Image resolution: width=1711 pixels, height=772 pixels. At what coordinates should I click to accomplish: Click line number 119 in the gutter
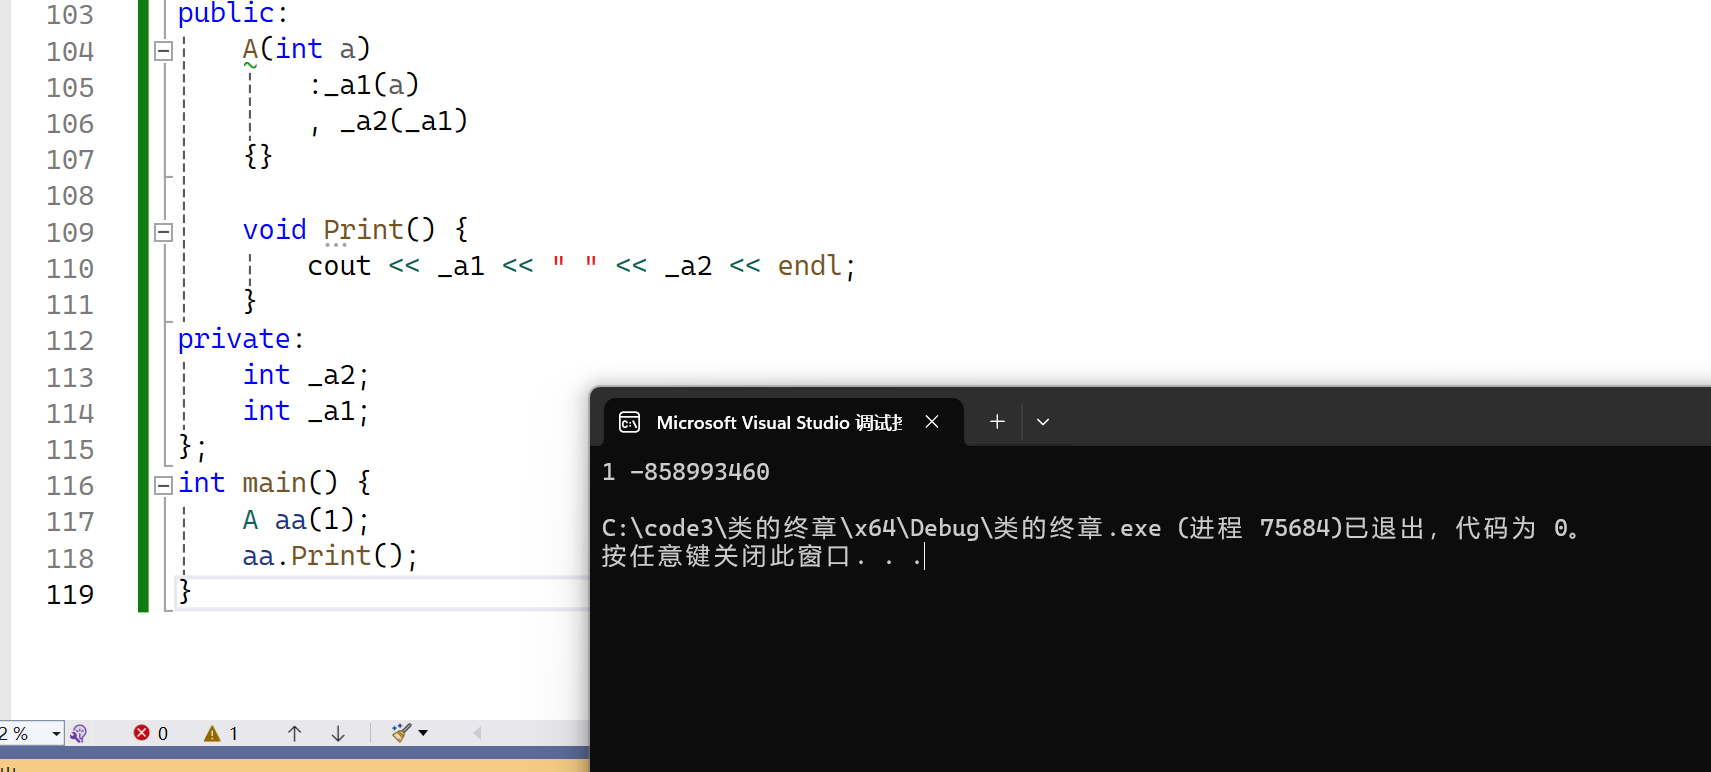(x=70, y=594)
